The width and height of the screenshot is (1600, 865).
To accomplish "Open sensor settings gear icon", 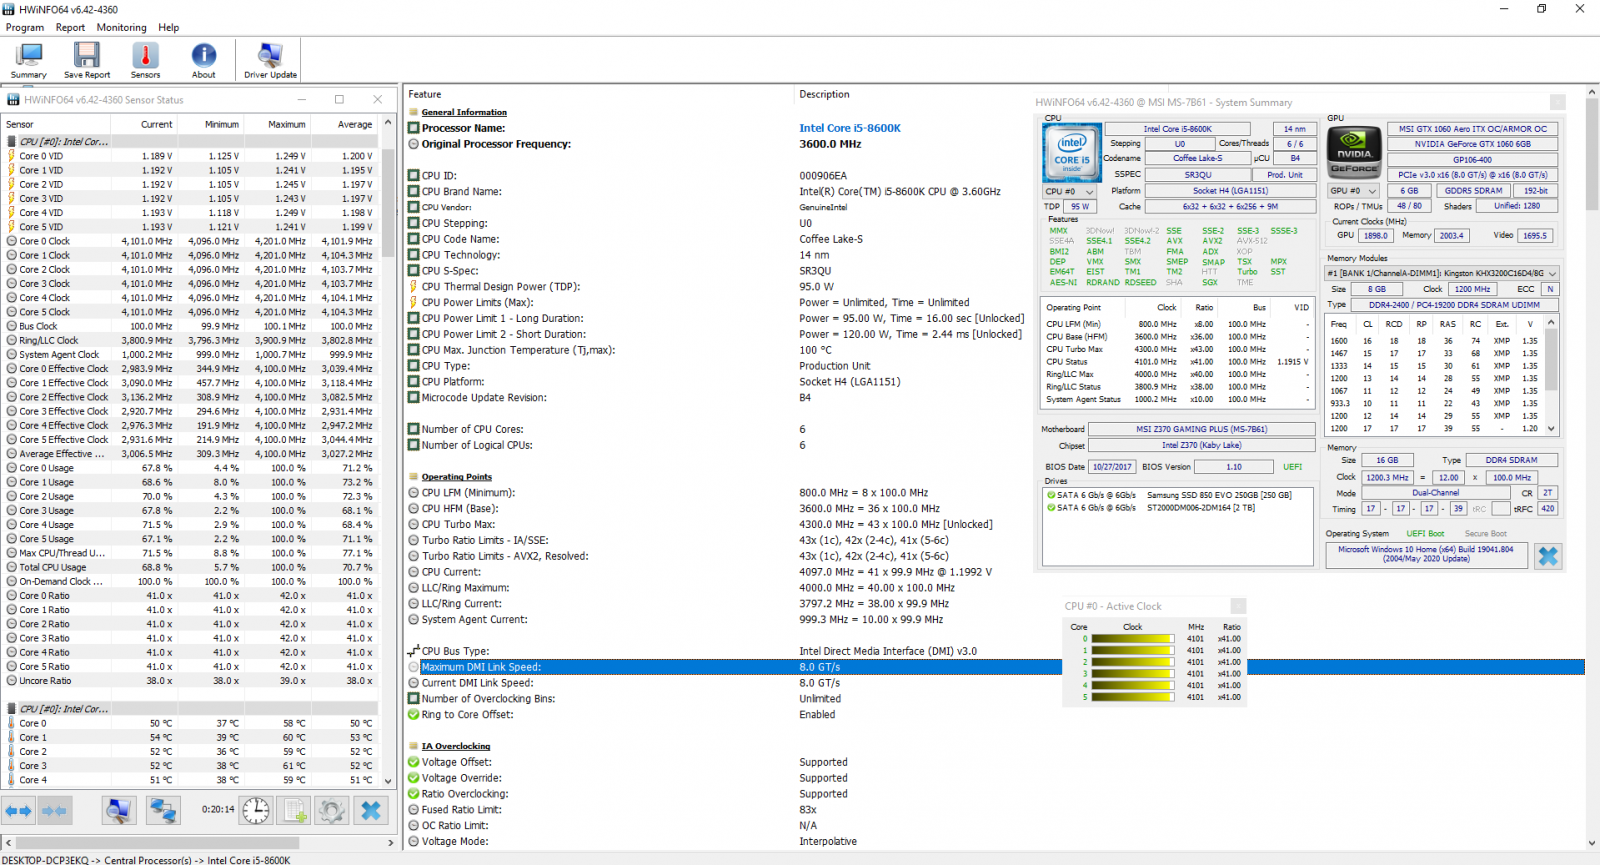I will [x=331, y=810].
